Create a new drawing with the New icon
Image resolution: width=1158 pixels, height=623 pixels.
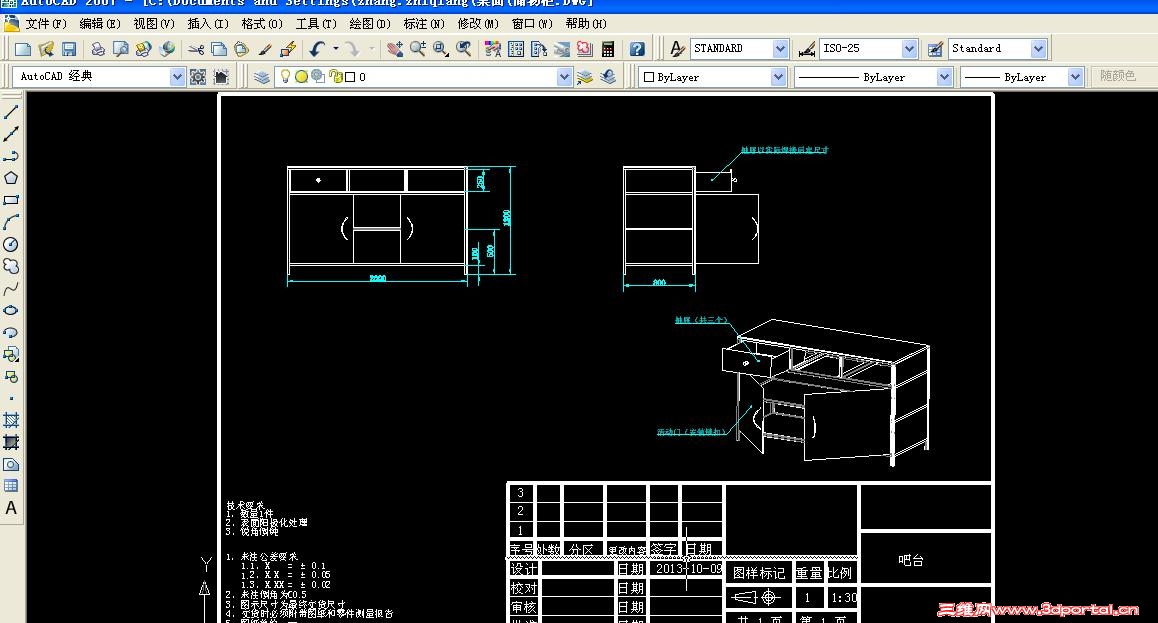click(x=23, y=49)
